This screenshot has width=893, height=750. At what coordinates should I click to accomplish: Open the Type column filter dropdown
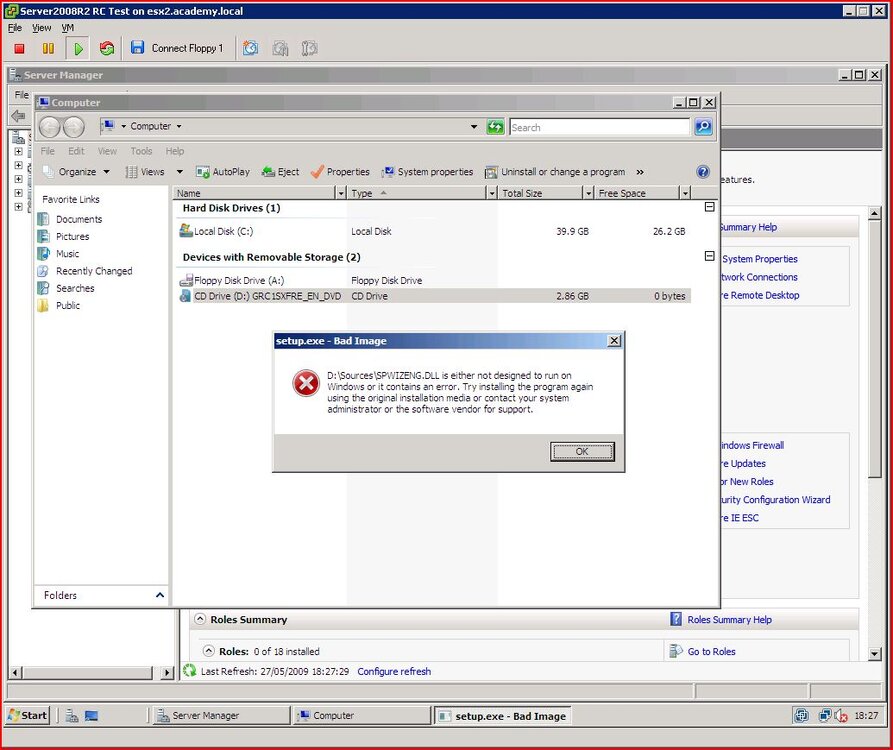[493, 194]
